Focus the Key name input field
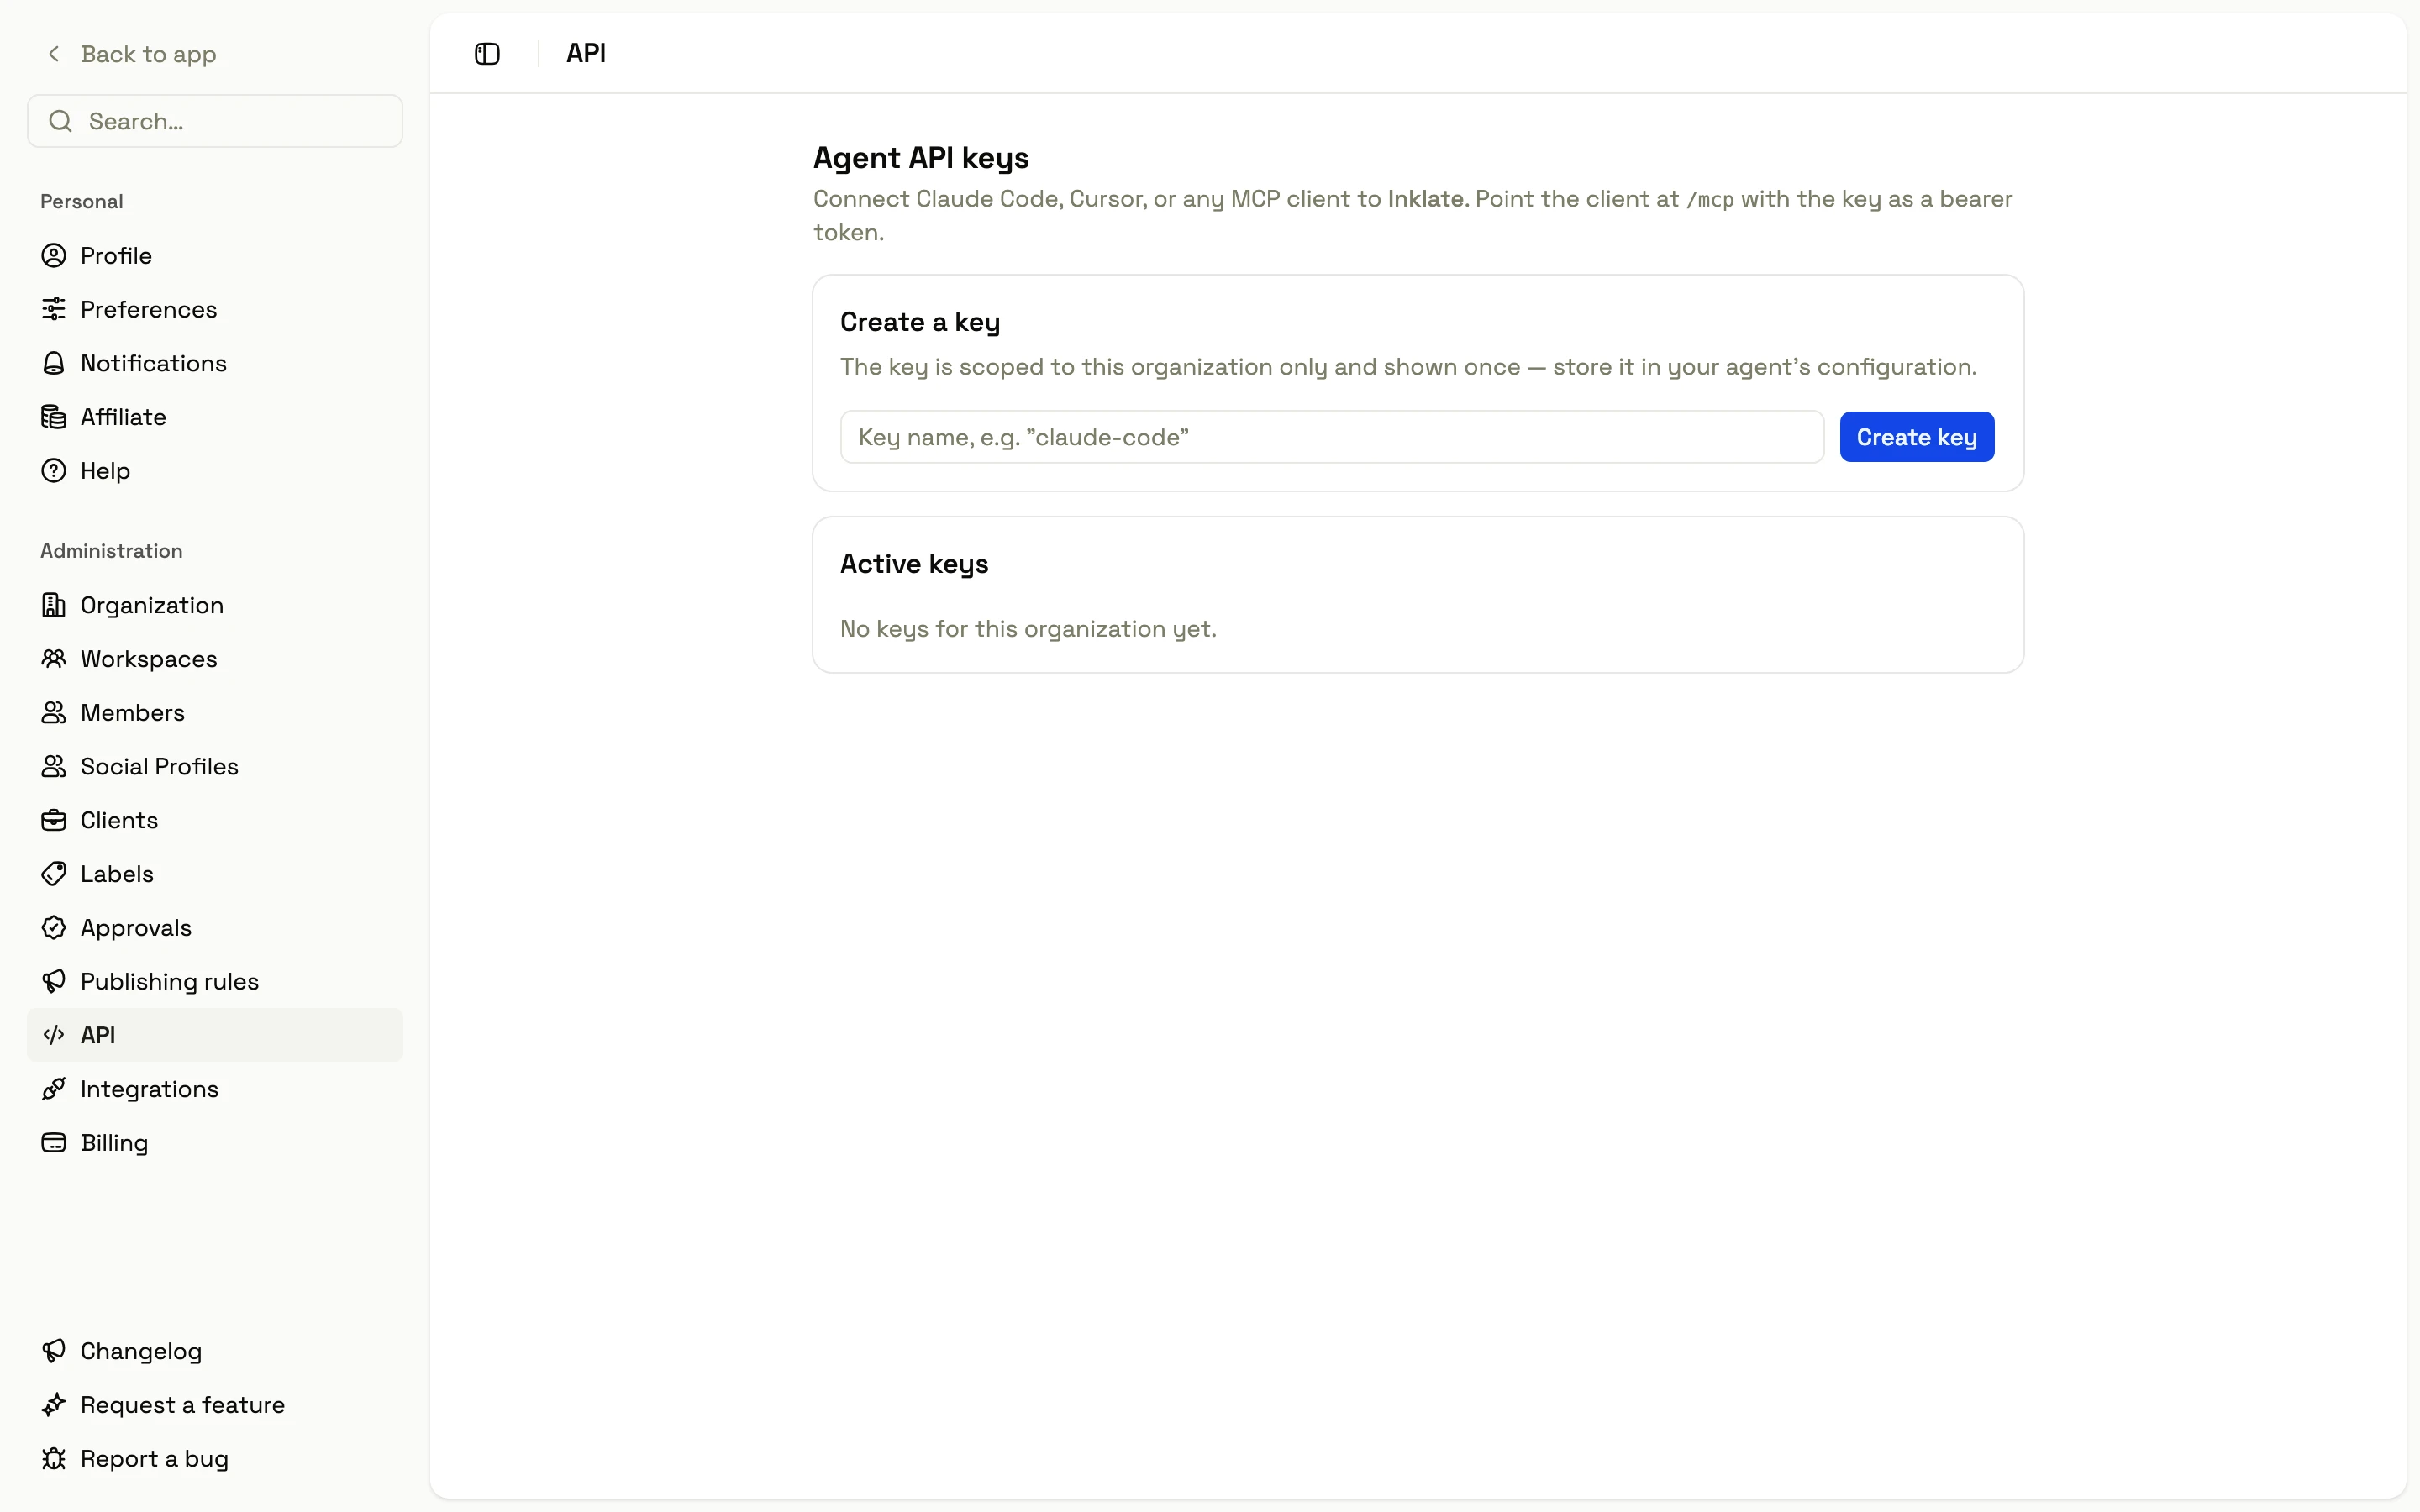2420x1512 pixels. coord(1332,437)
